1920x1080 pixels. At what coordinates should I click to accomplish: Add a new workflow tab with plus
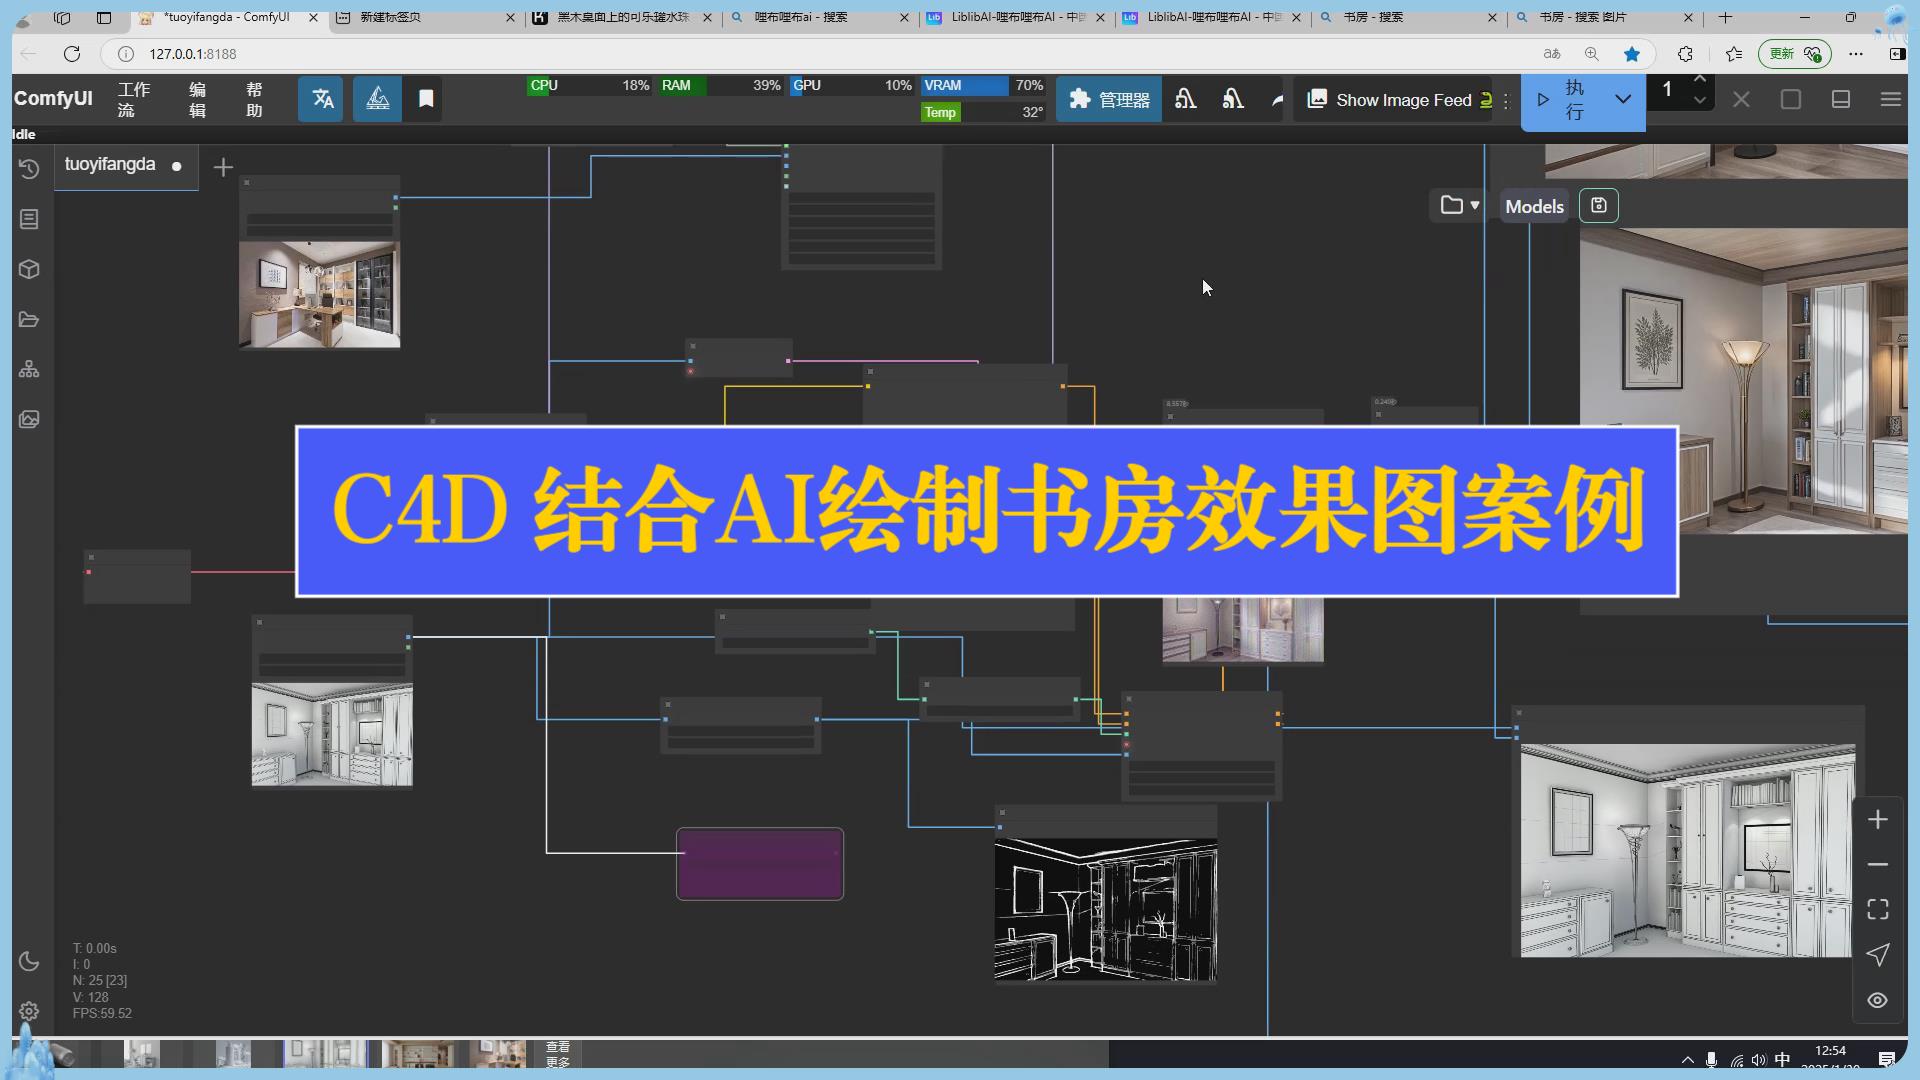click(x=223, y=167)
